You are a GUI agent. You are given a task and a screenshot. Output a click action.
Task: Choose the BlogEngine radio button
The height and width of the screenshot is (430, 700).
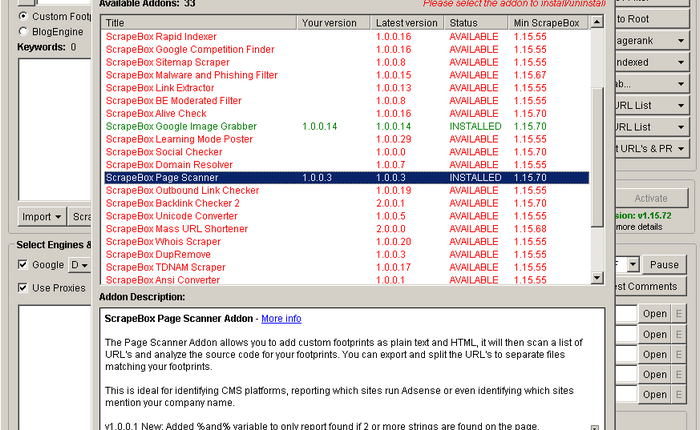click(24, 31)
